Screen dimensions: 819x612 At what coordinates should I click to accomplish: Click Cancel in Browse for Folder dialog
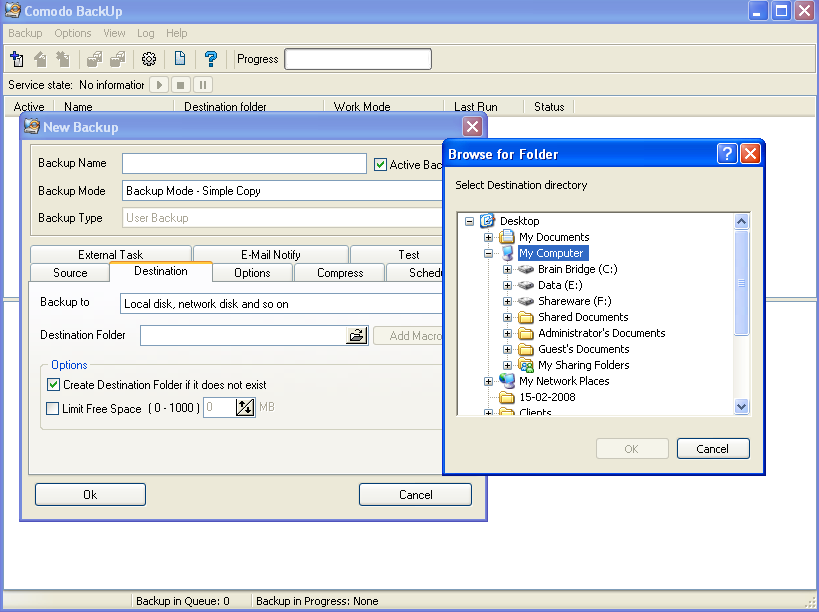click(x=712, y=449)
